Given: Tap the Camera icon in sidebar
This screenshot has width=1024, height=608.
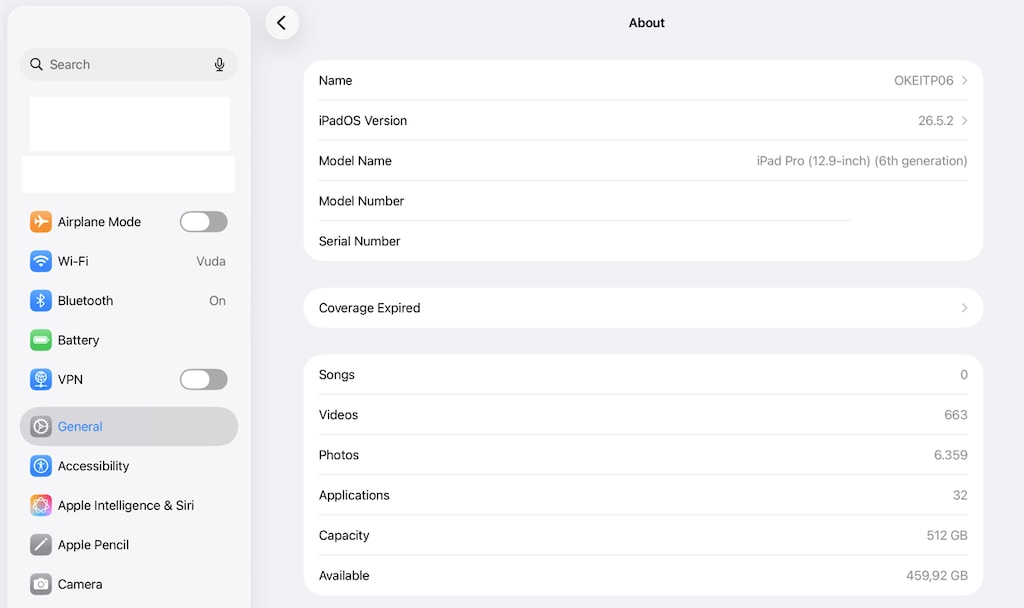Looking at the screenshot, I should pos(40,584).
